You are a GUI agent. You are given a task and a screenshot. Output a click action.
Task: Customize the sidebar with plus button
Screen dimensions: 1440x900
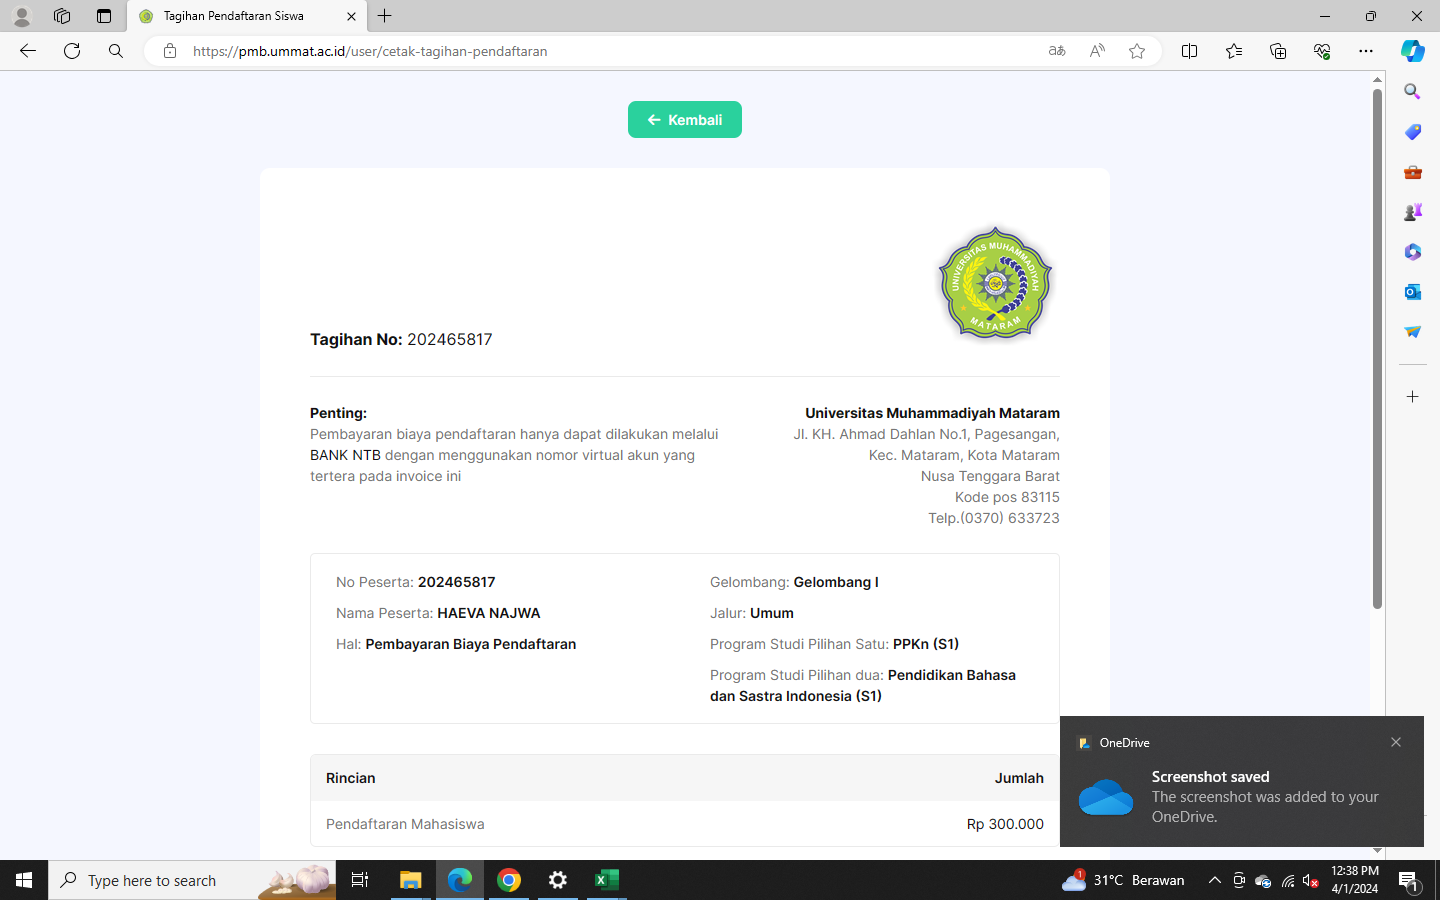[x=1412, y=397]
